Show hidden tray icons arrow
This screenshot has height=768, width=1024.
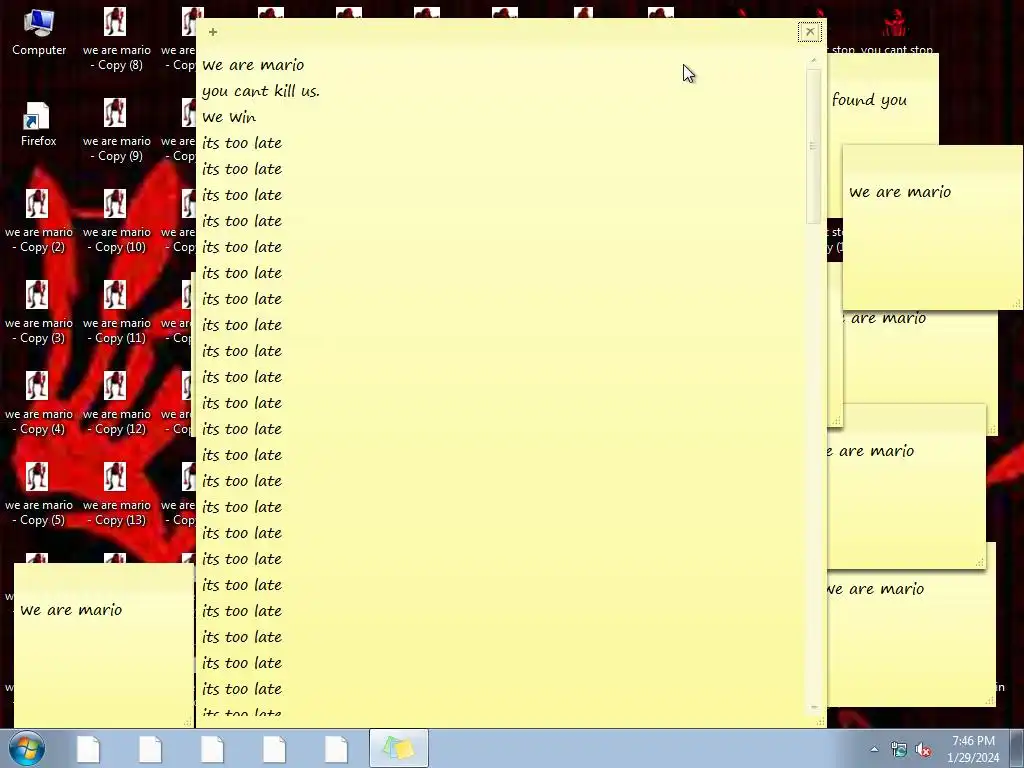tap(874, 749)
